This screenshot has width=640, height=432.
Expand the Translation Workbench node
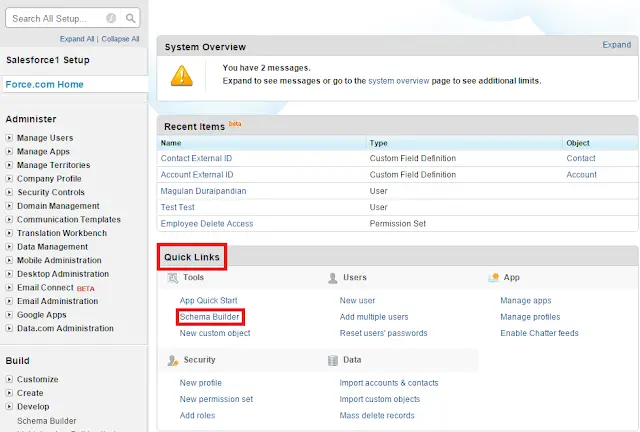pos(9,233)
